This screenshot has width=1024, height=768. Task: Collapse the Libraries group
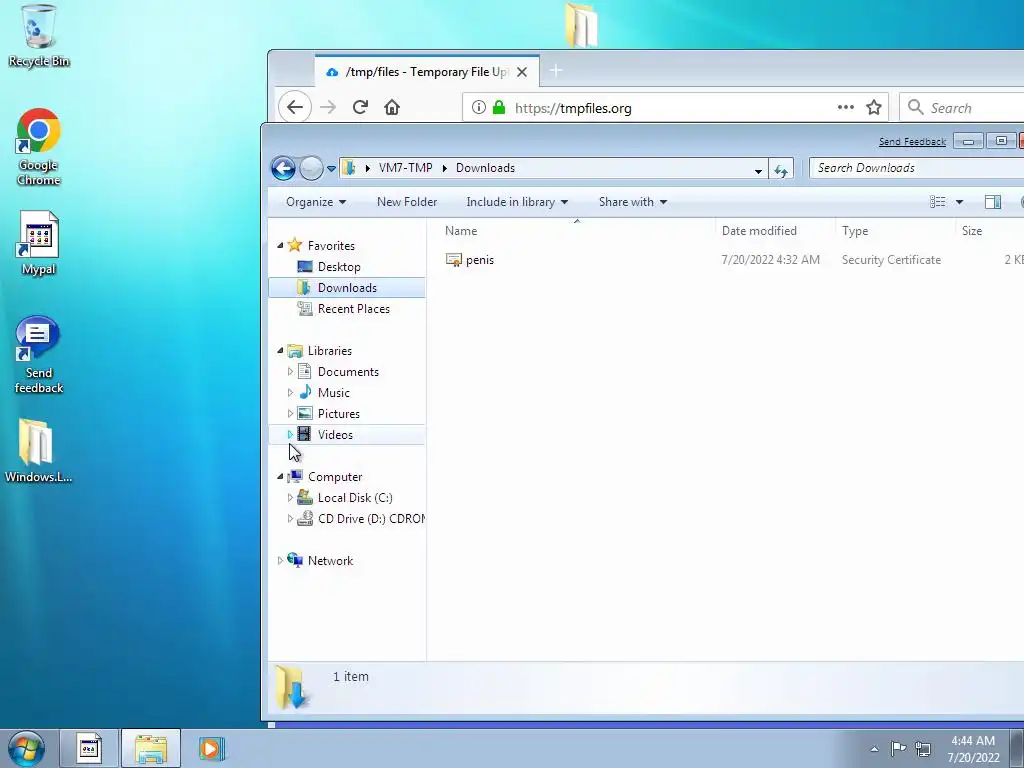280,351
